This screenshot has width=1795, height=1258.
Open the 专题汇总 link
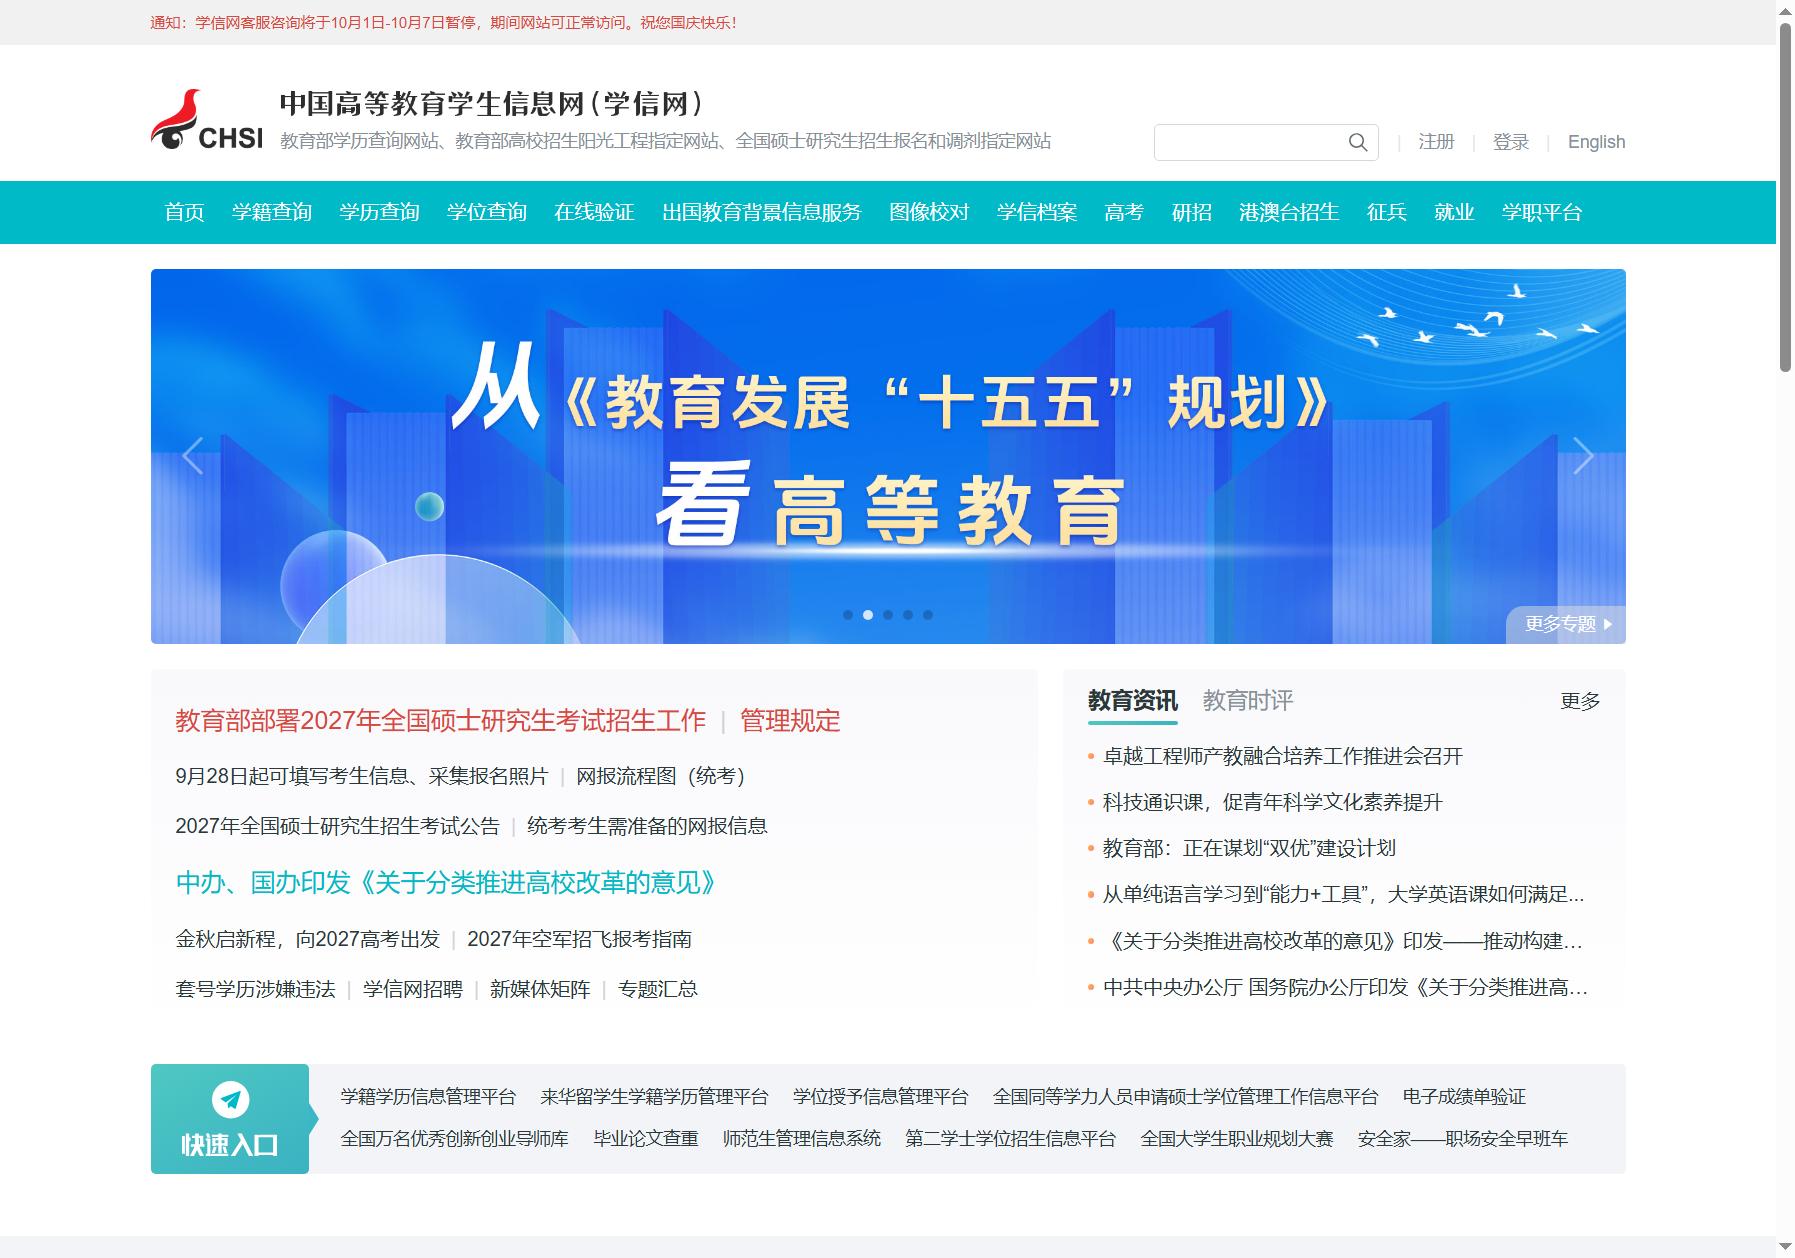pos(658,989)
